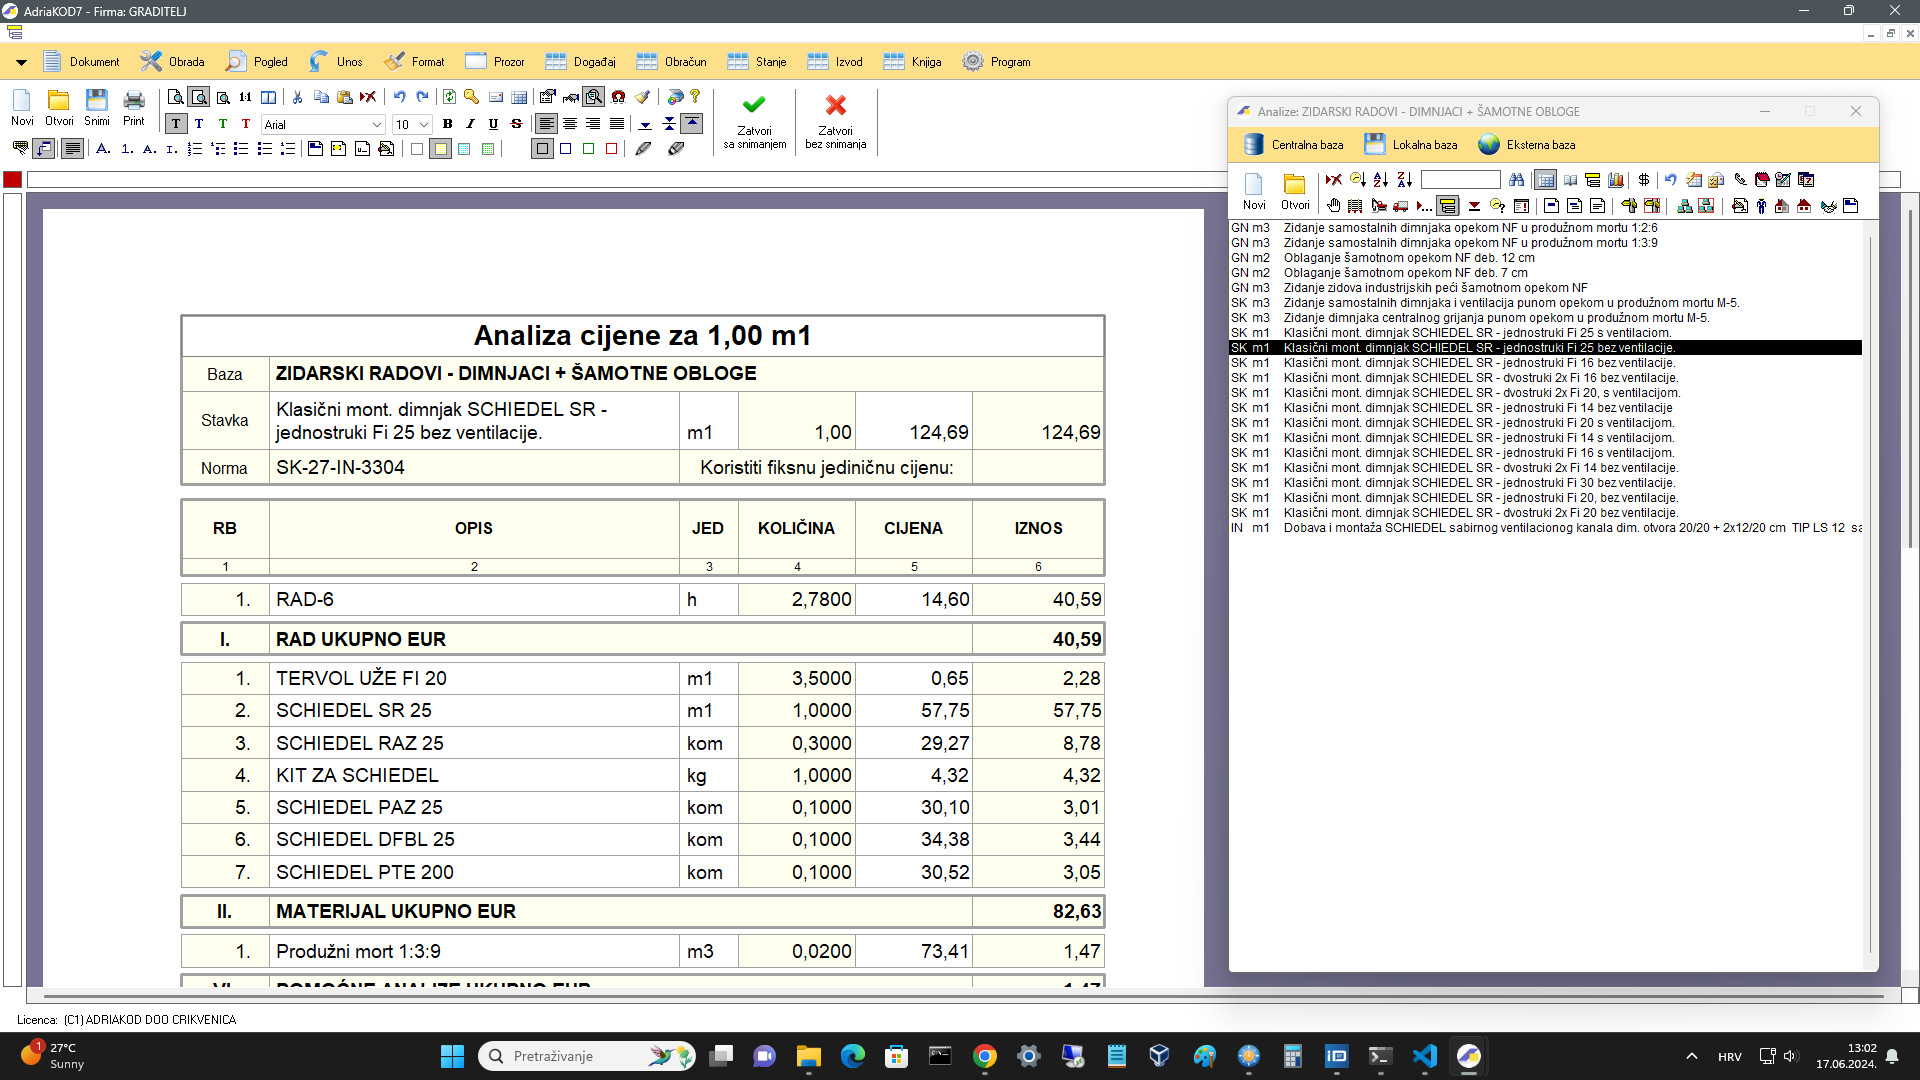
Task: Open the Obrada menu
Action: click(172, 62)
